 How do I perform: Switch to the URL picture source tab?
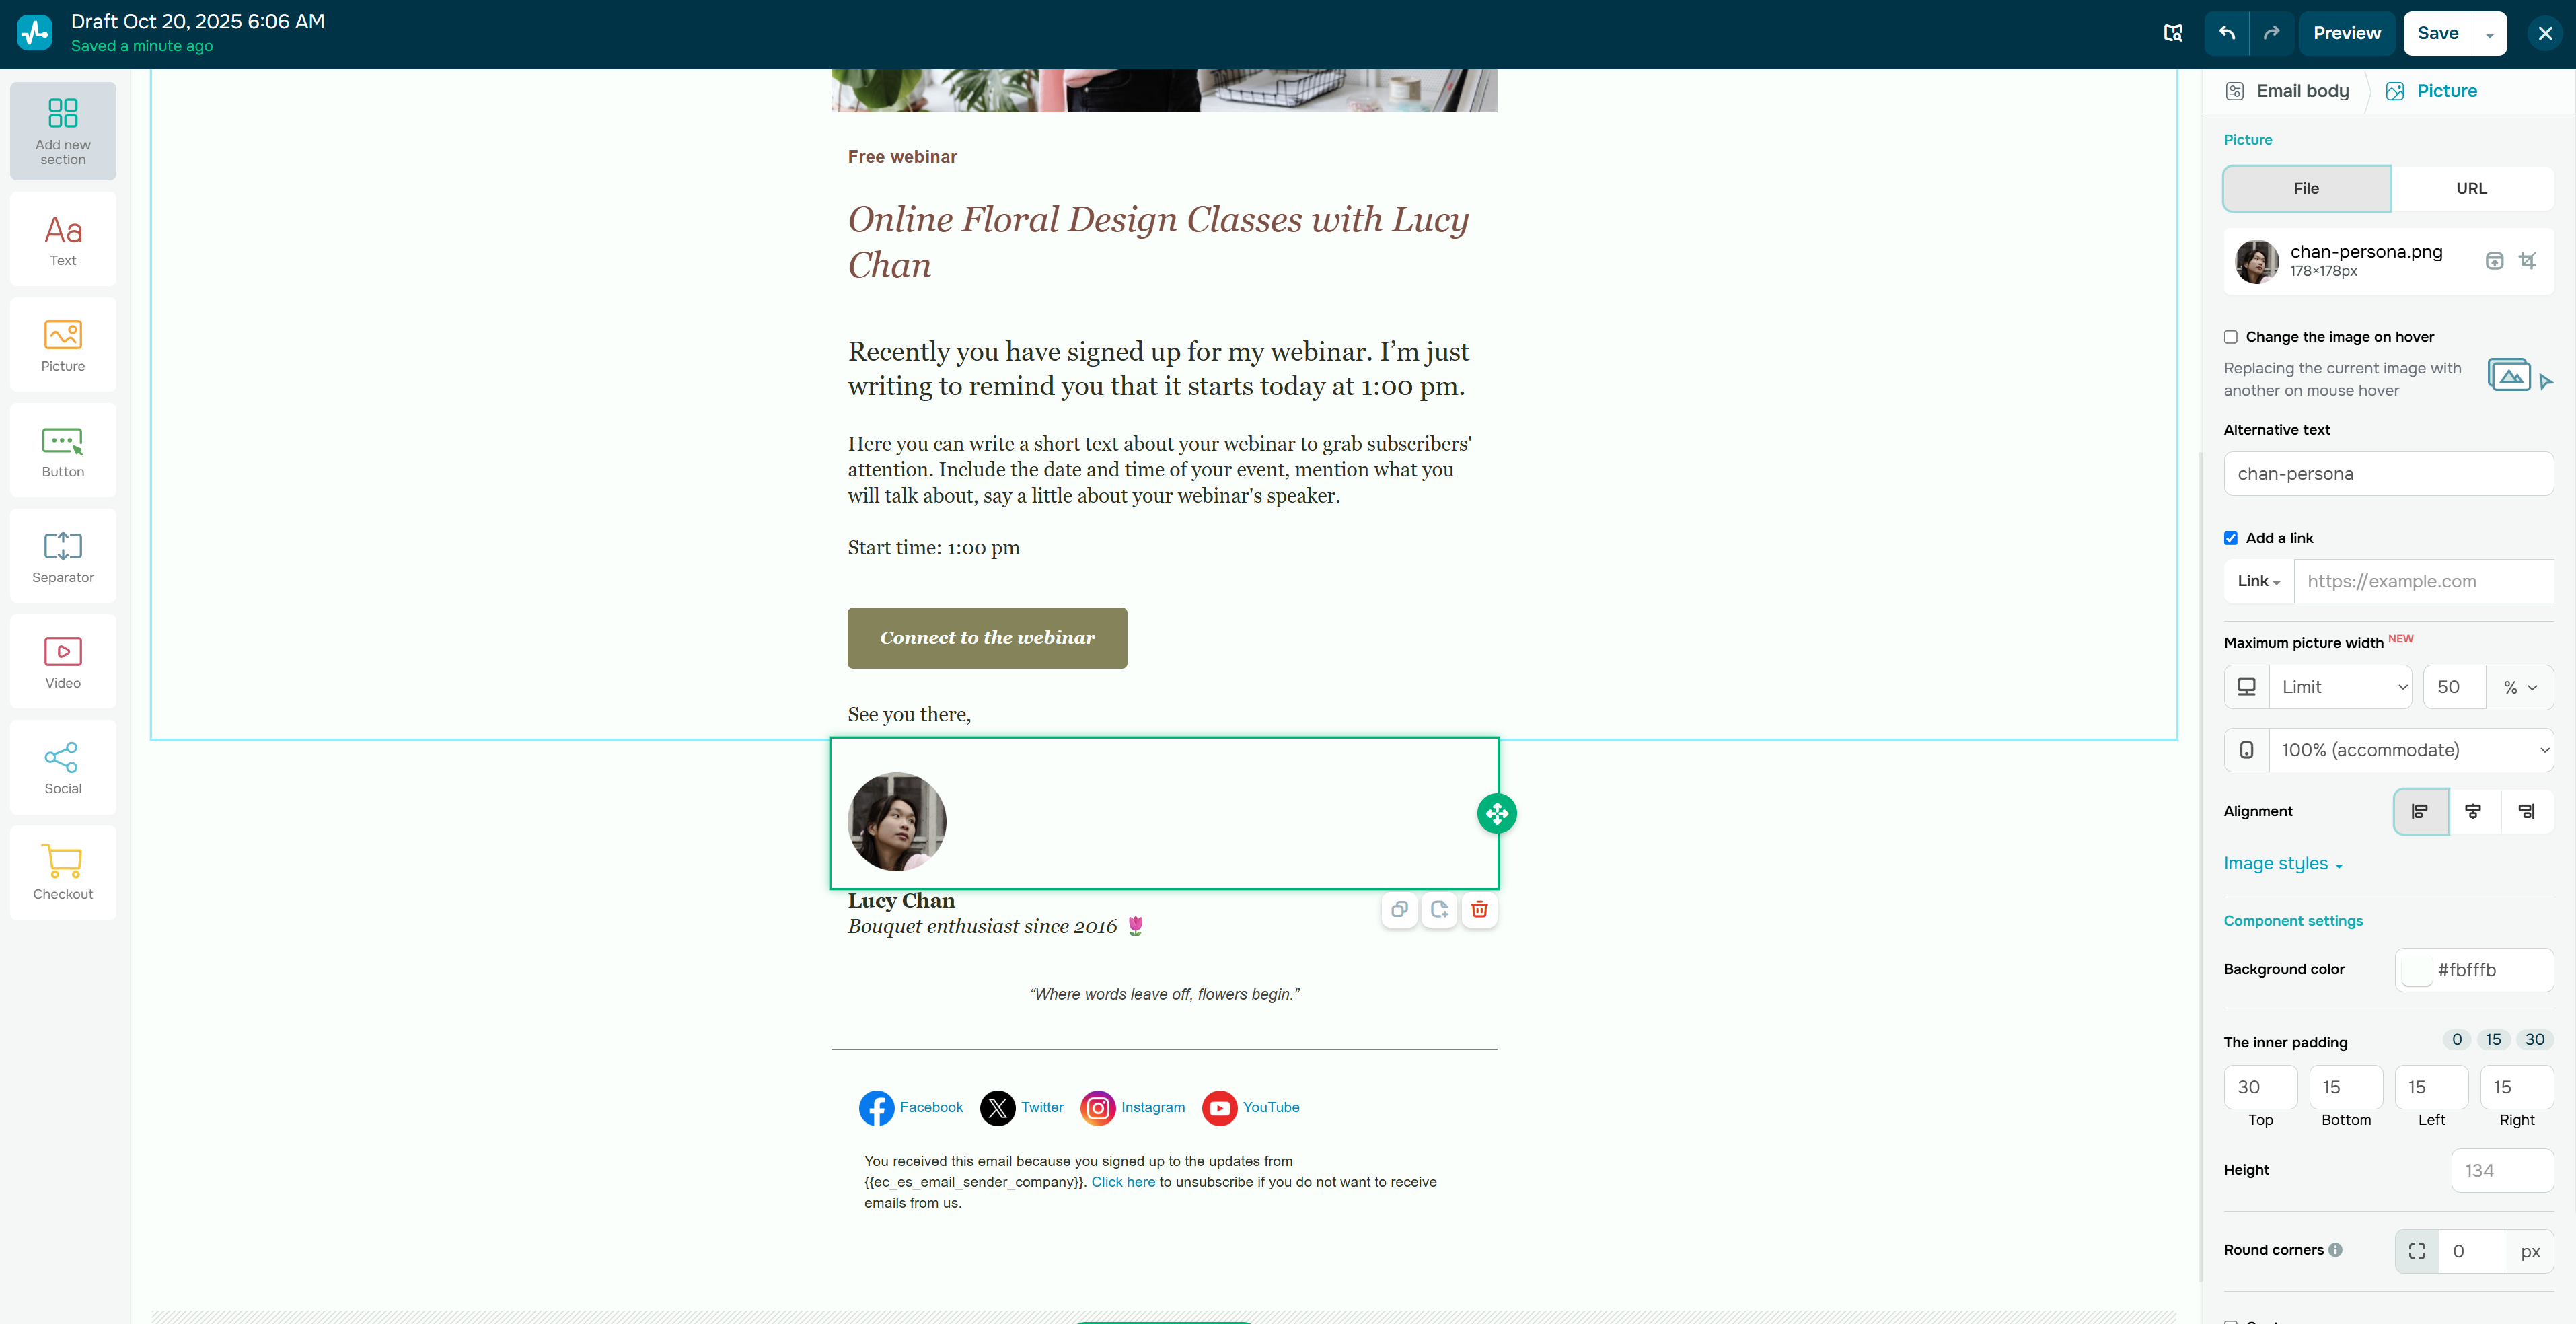click(x=2471, y=188)
